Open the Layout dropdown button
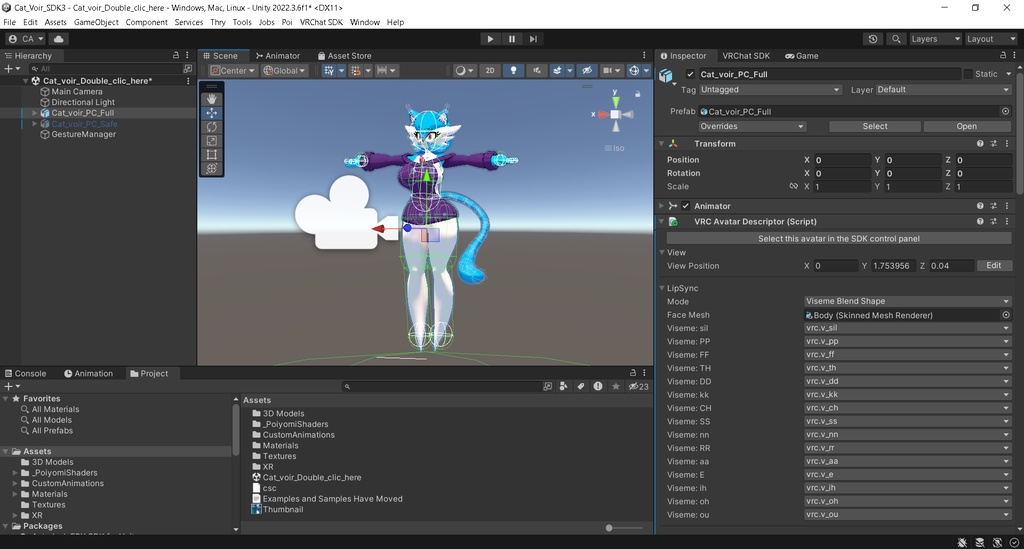Viewport: 1024px width, 549px height. pos(991,39)
